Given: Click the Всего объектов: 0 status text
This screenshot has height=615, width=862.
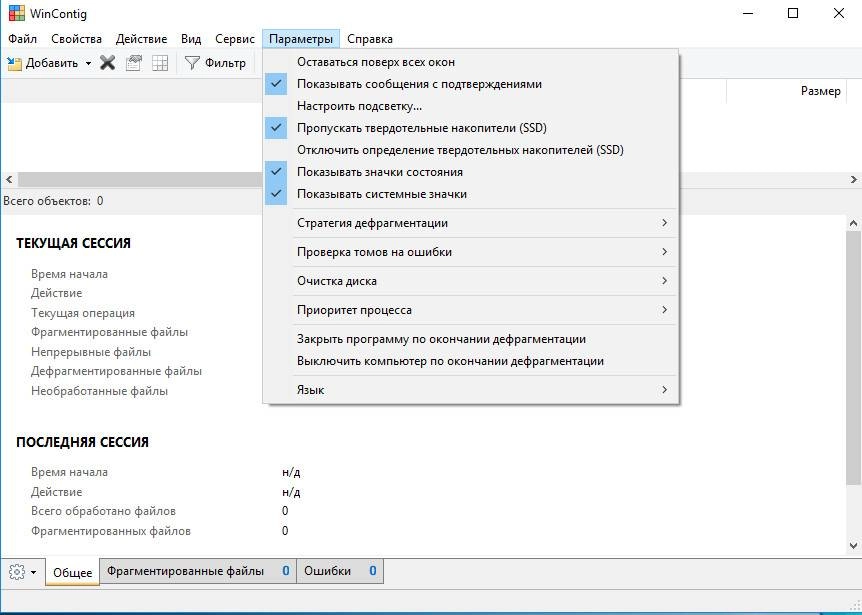Looking at the screenshot, I should (53, 201).
